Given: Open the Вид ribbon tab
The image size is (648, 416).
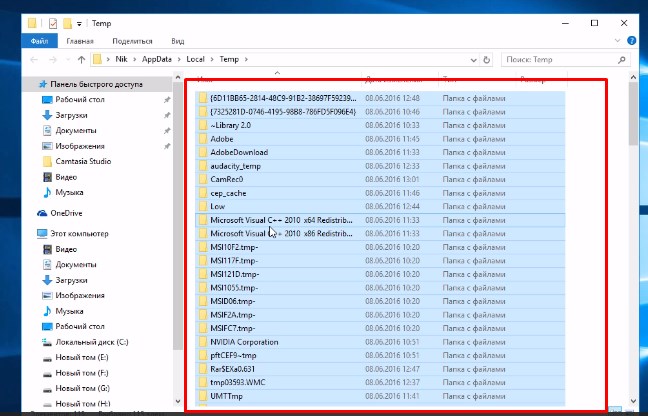Looking at the screenshot, I should pos(178,41).
